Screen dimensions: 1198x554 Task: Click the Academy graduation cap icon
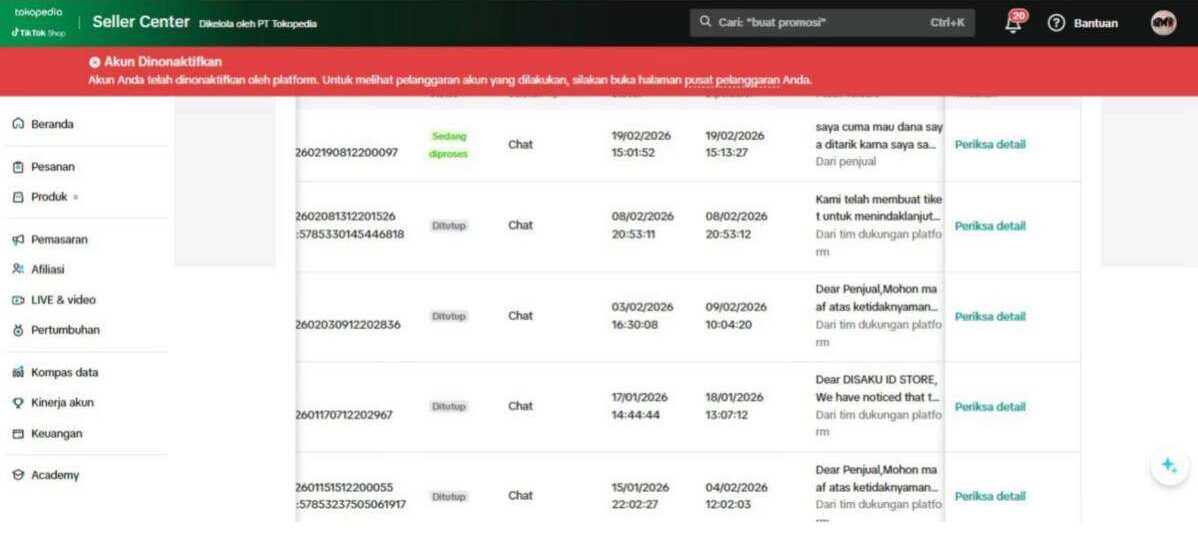(x=17, y=475)
